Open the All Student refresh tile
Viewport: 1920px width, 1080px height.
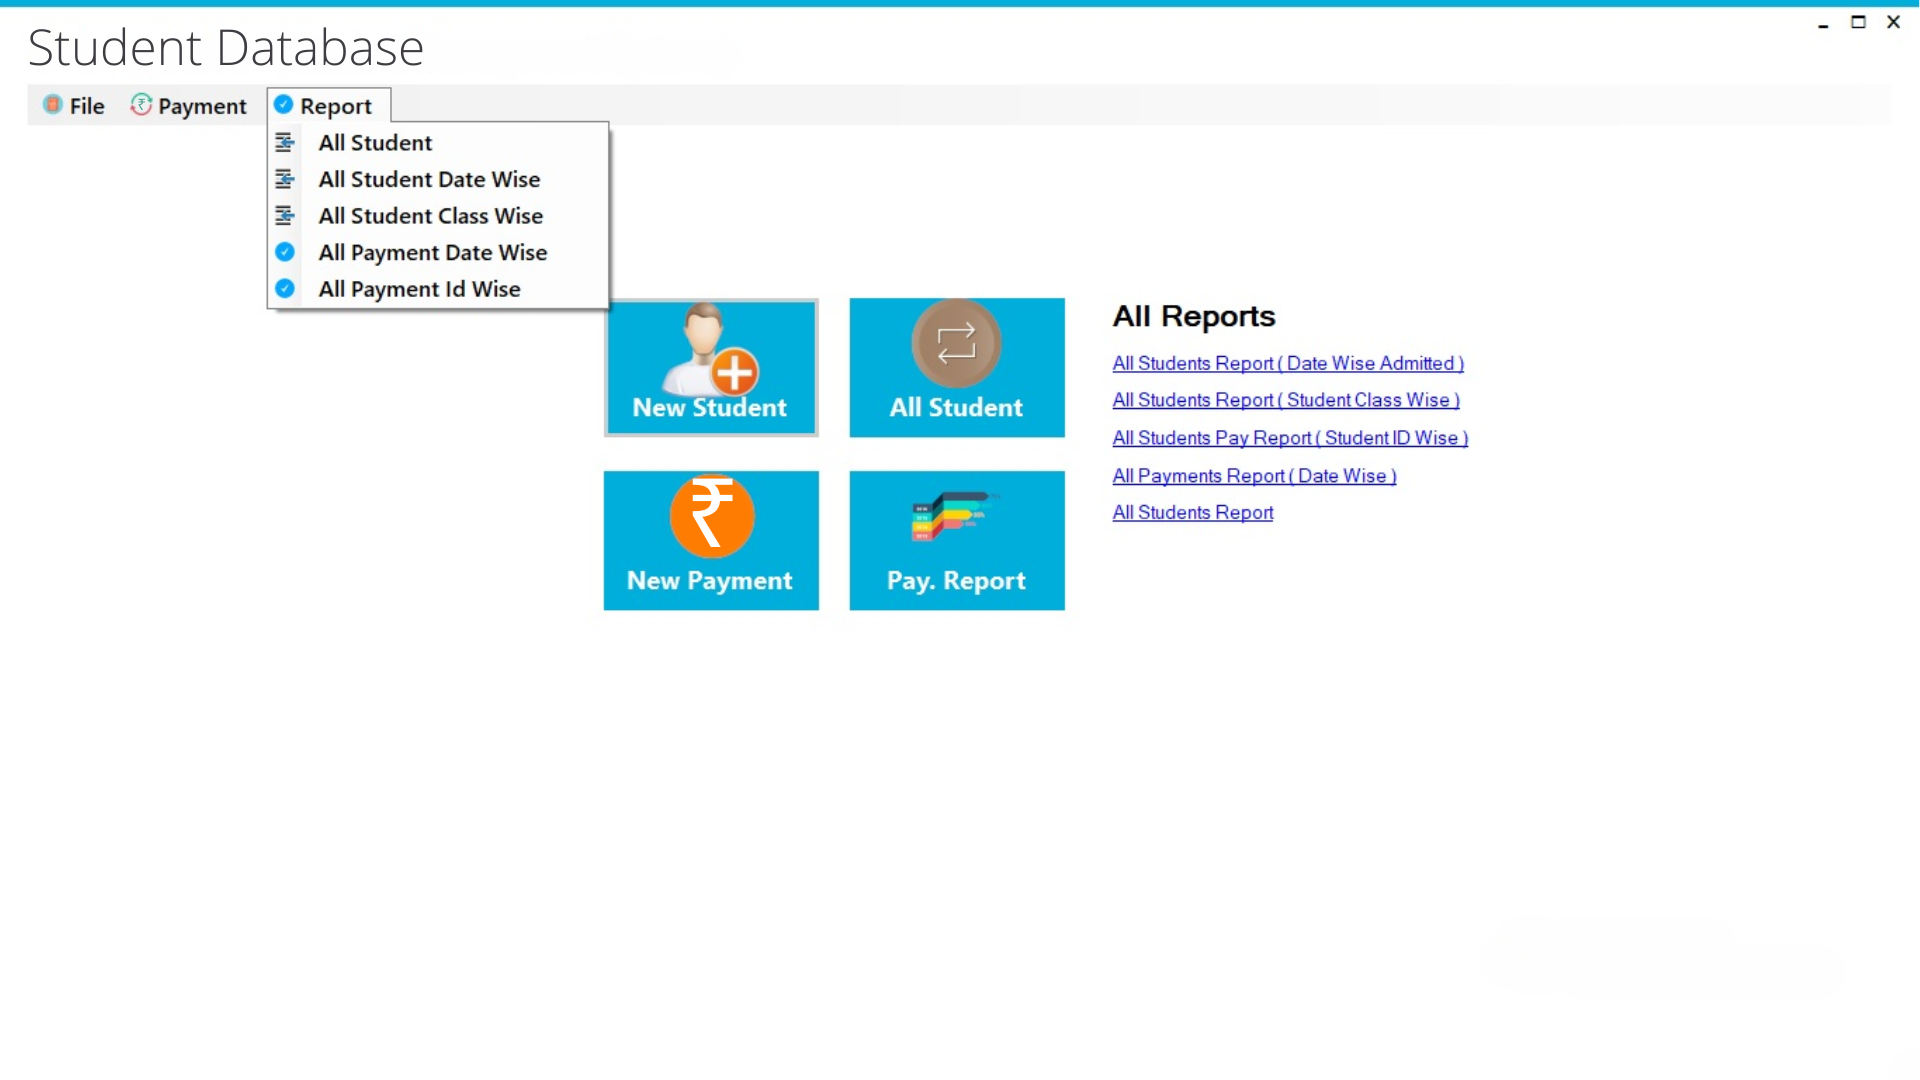tap(956, 367)
